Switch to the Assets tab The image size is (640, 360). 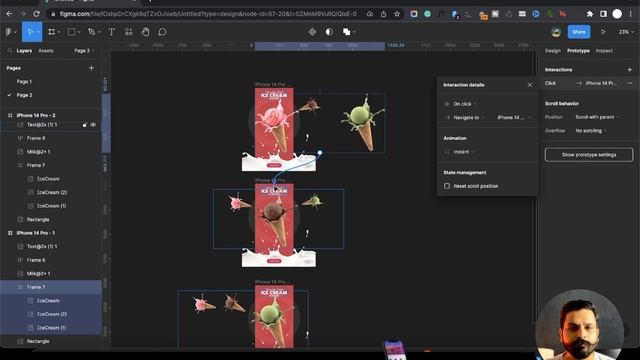(46, 51)
